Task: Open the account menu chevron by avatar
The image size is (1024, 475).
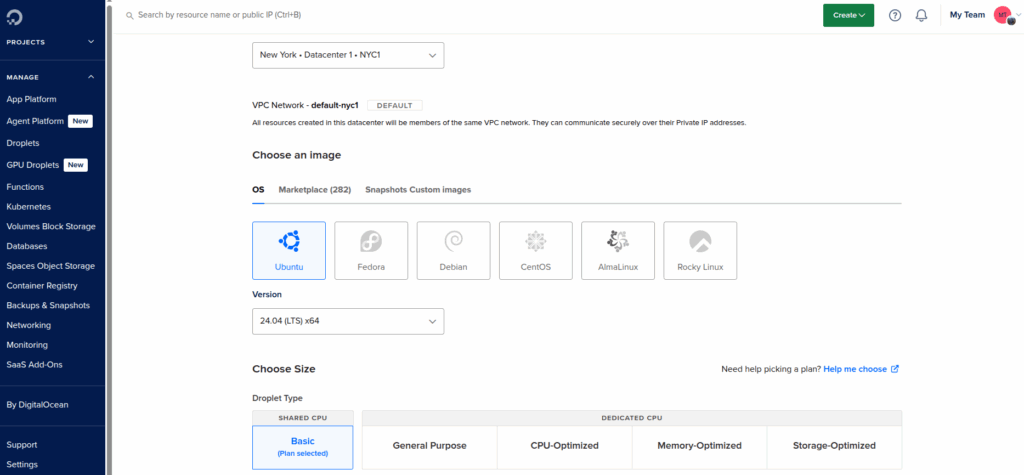Action: pyautogui.click(x=1018, y=15)
